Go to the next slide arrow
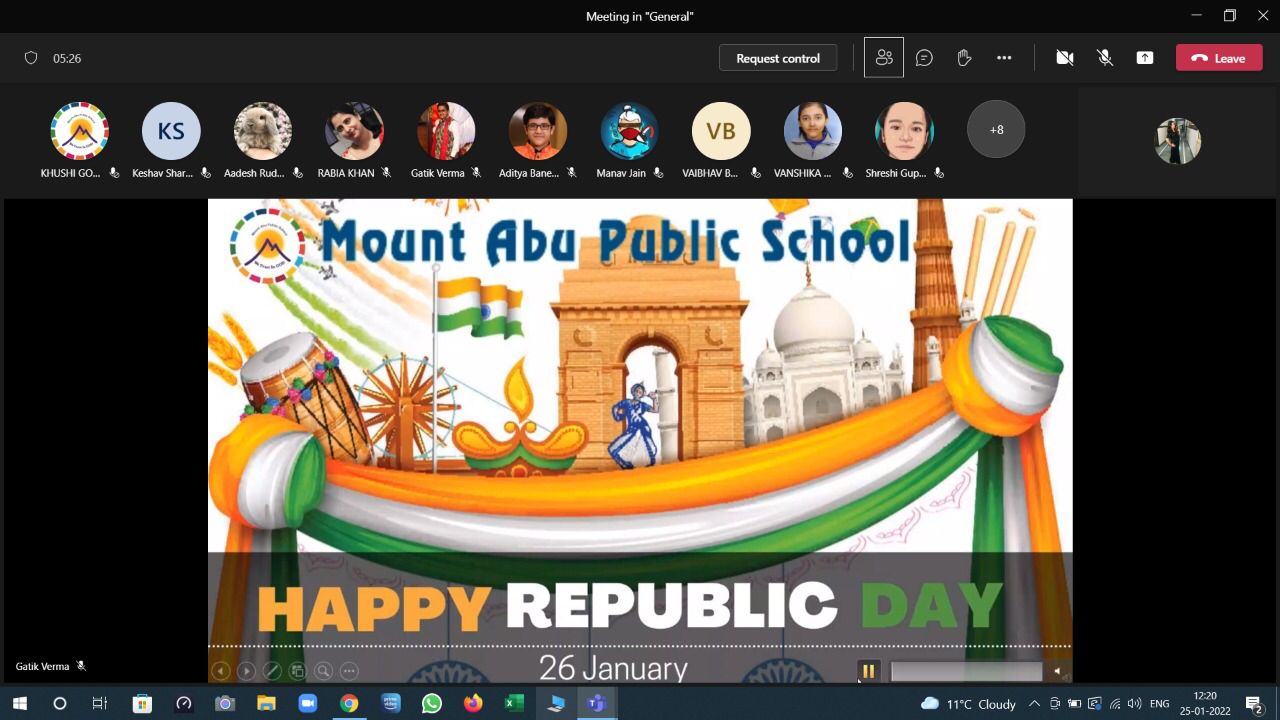Viewport: 1280px width, 720px height. point(246,671)
